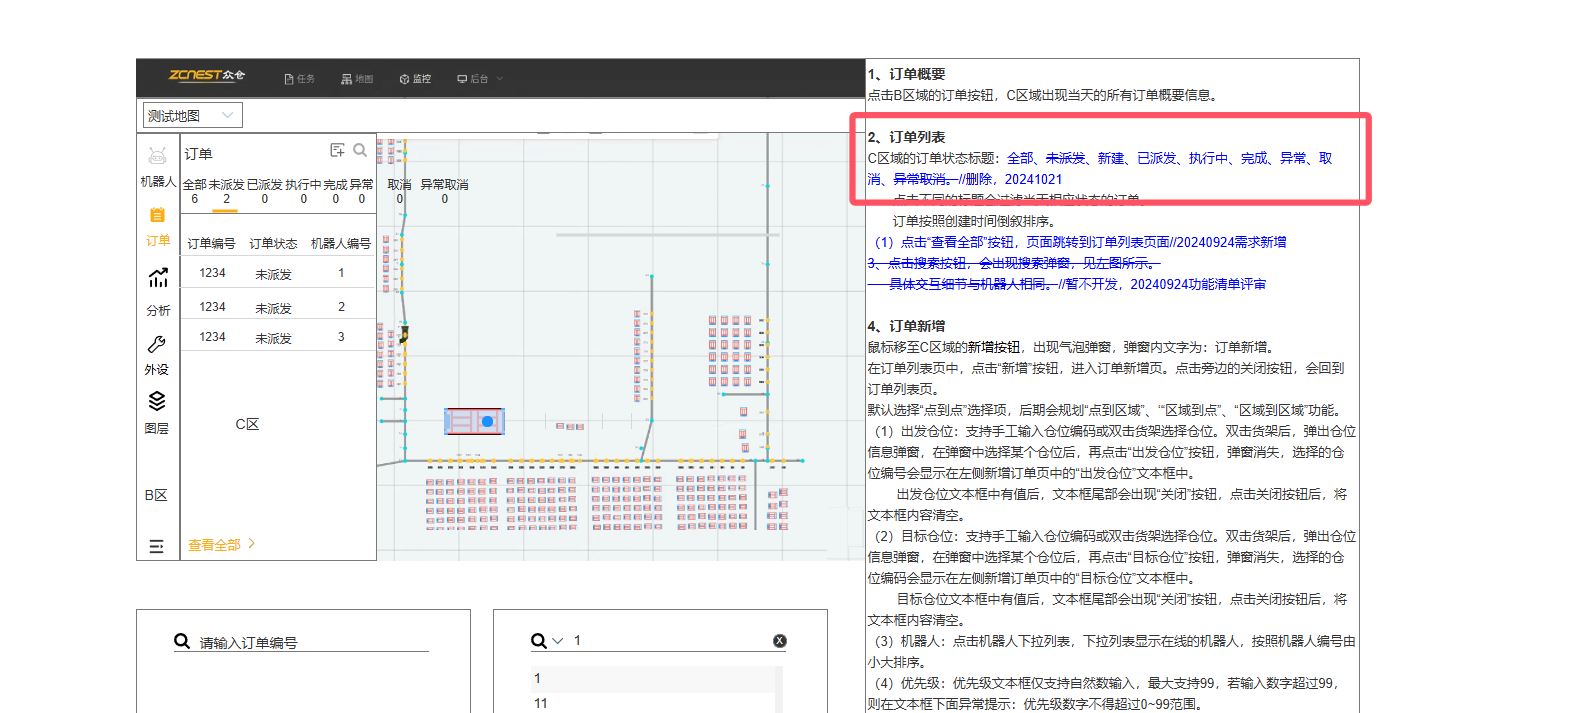The height and width of the screenshot is (713, 1585).
Task: Select order row with robot number 1
Action: point(278,273)
